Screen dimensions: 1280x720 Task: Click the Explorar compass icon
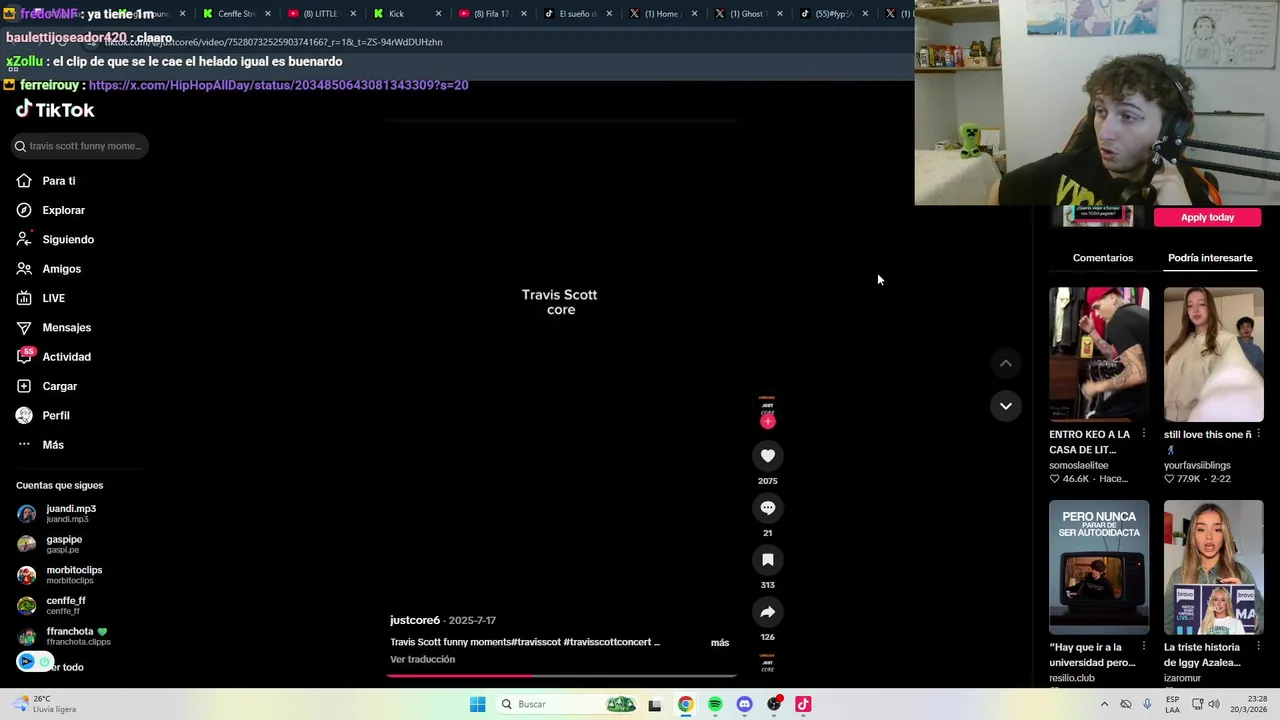(x=24, y=210)
